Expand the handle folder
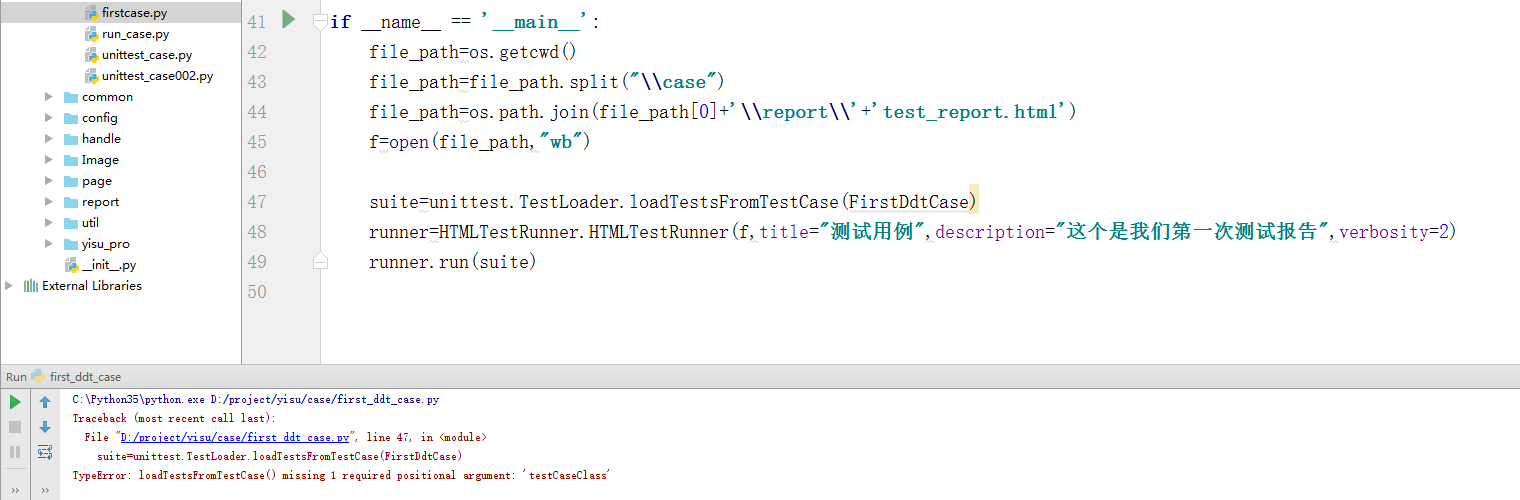1520x500 pixels. tap(49, 139)
